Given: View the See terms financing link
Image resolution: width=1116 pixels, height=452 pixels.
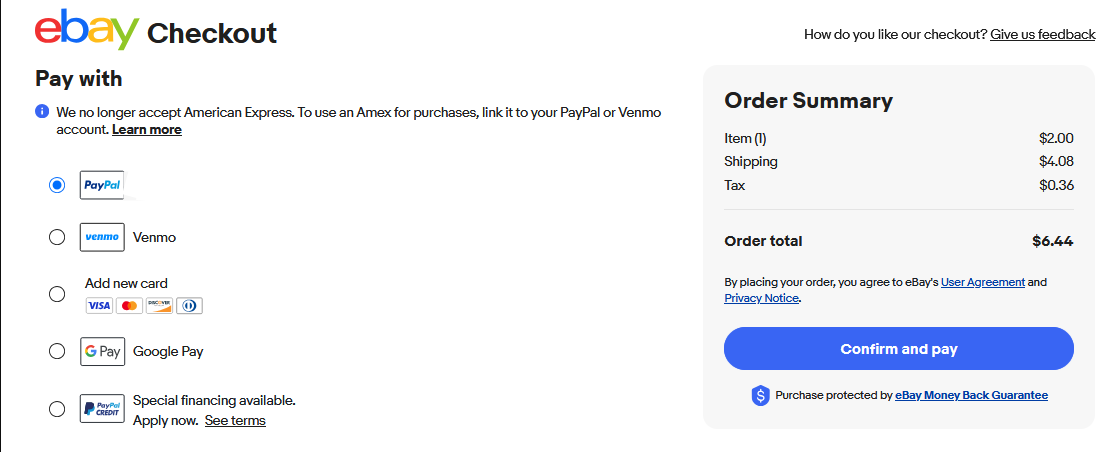Looking at the screenshot, I should point(235,420).
